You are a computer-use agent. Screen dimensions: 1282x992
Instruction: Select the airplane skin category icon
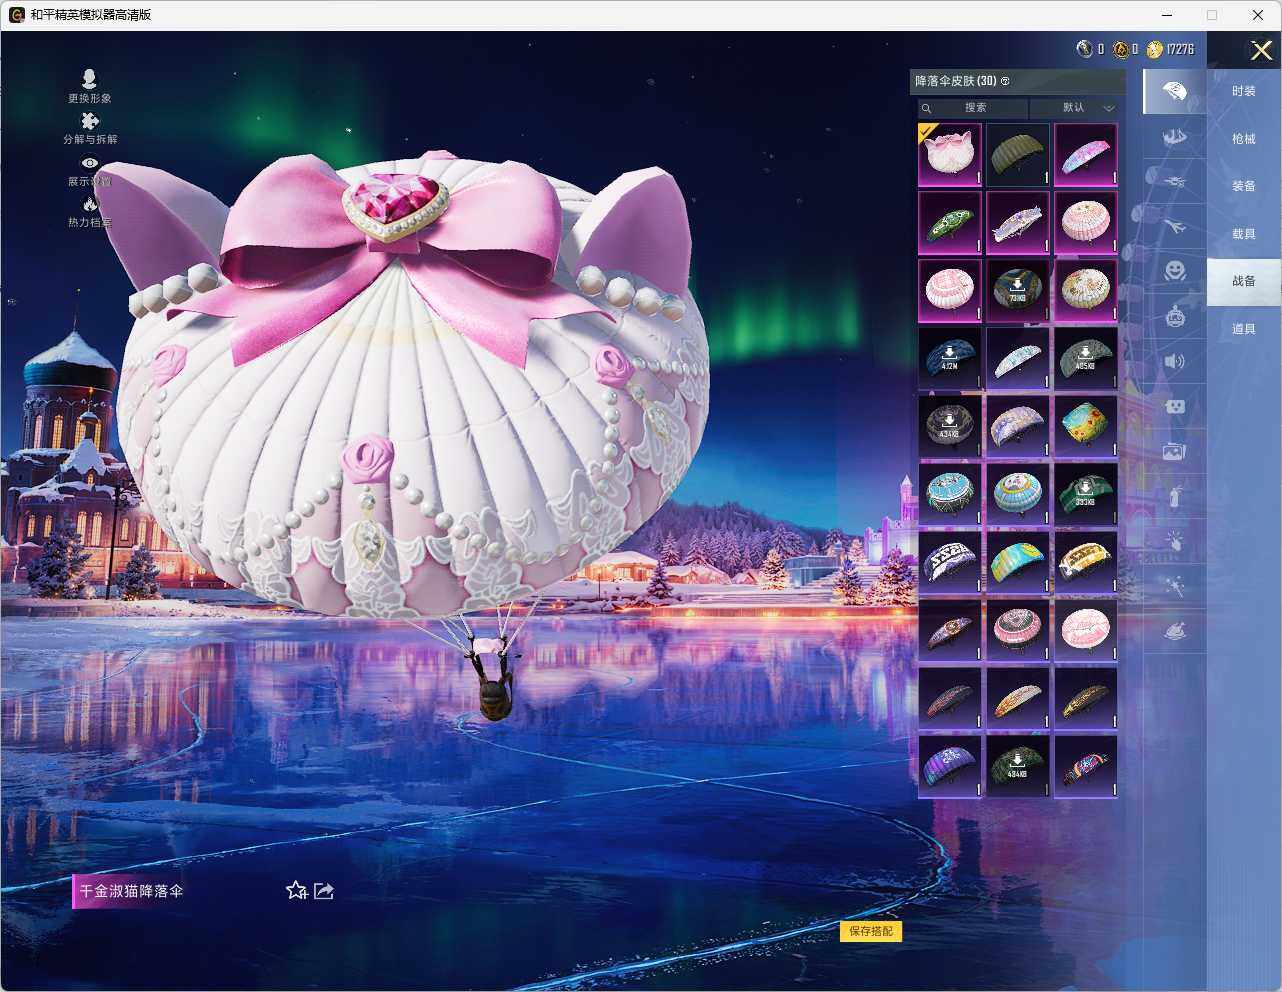point(1174,227)
